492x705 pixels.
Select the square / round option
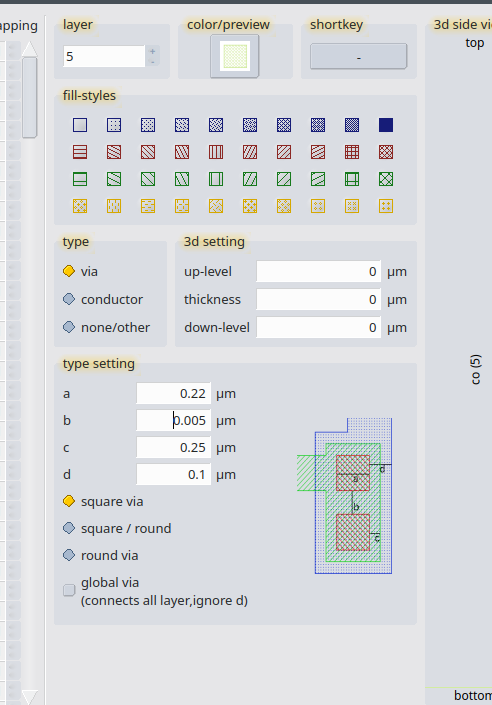pos(69,528)
